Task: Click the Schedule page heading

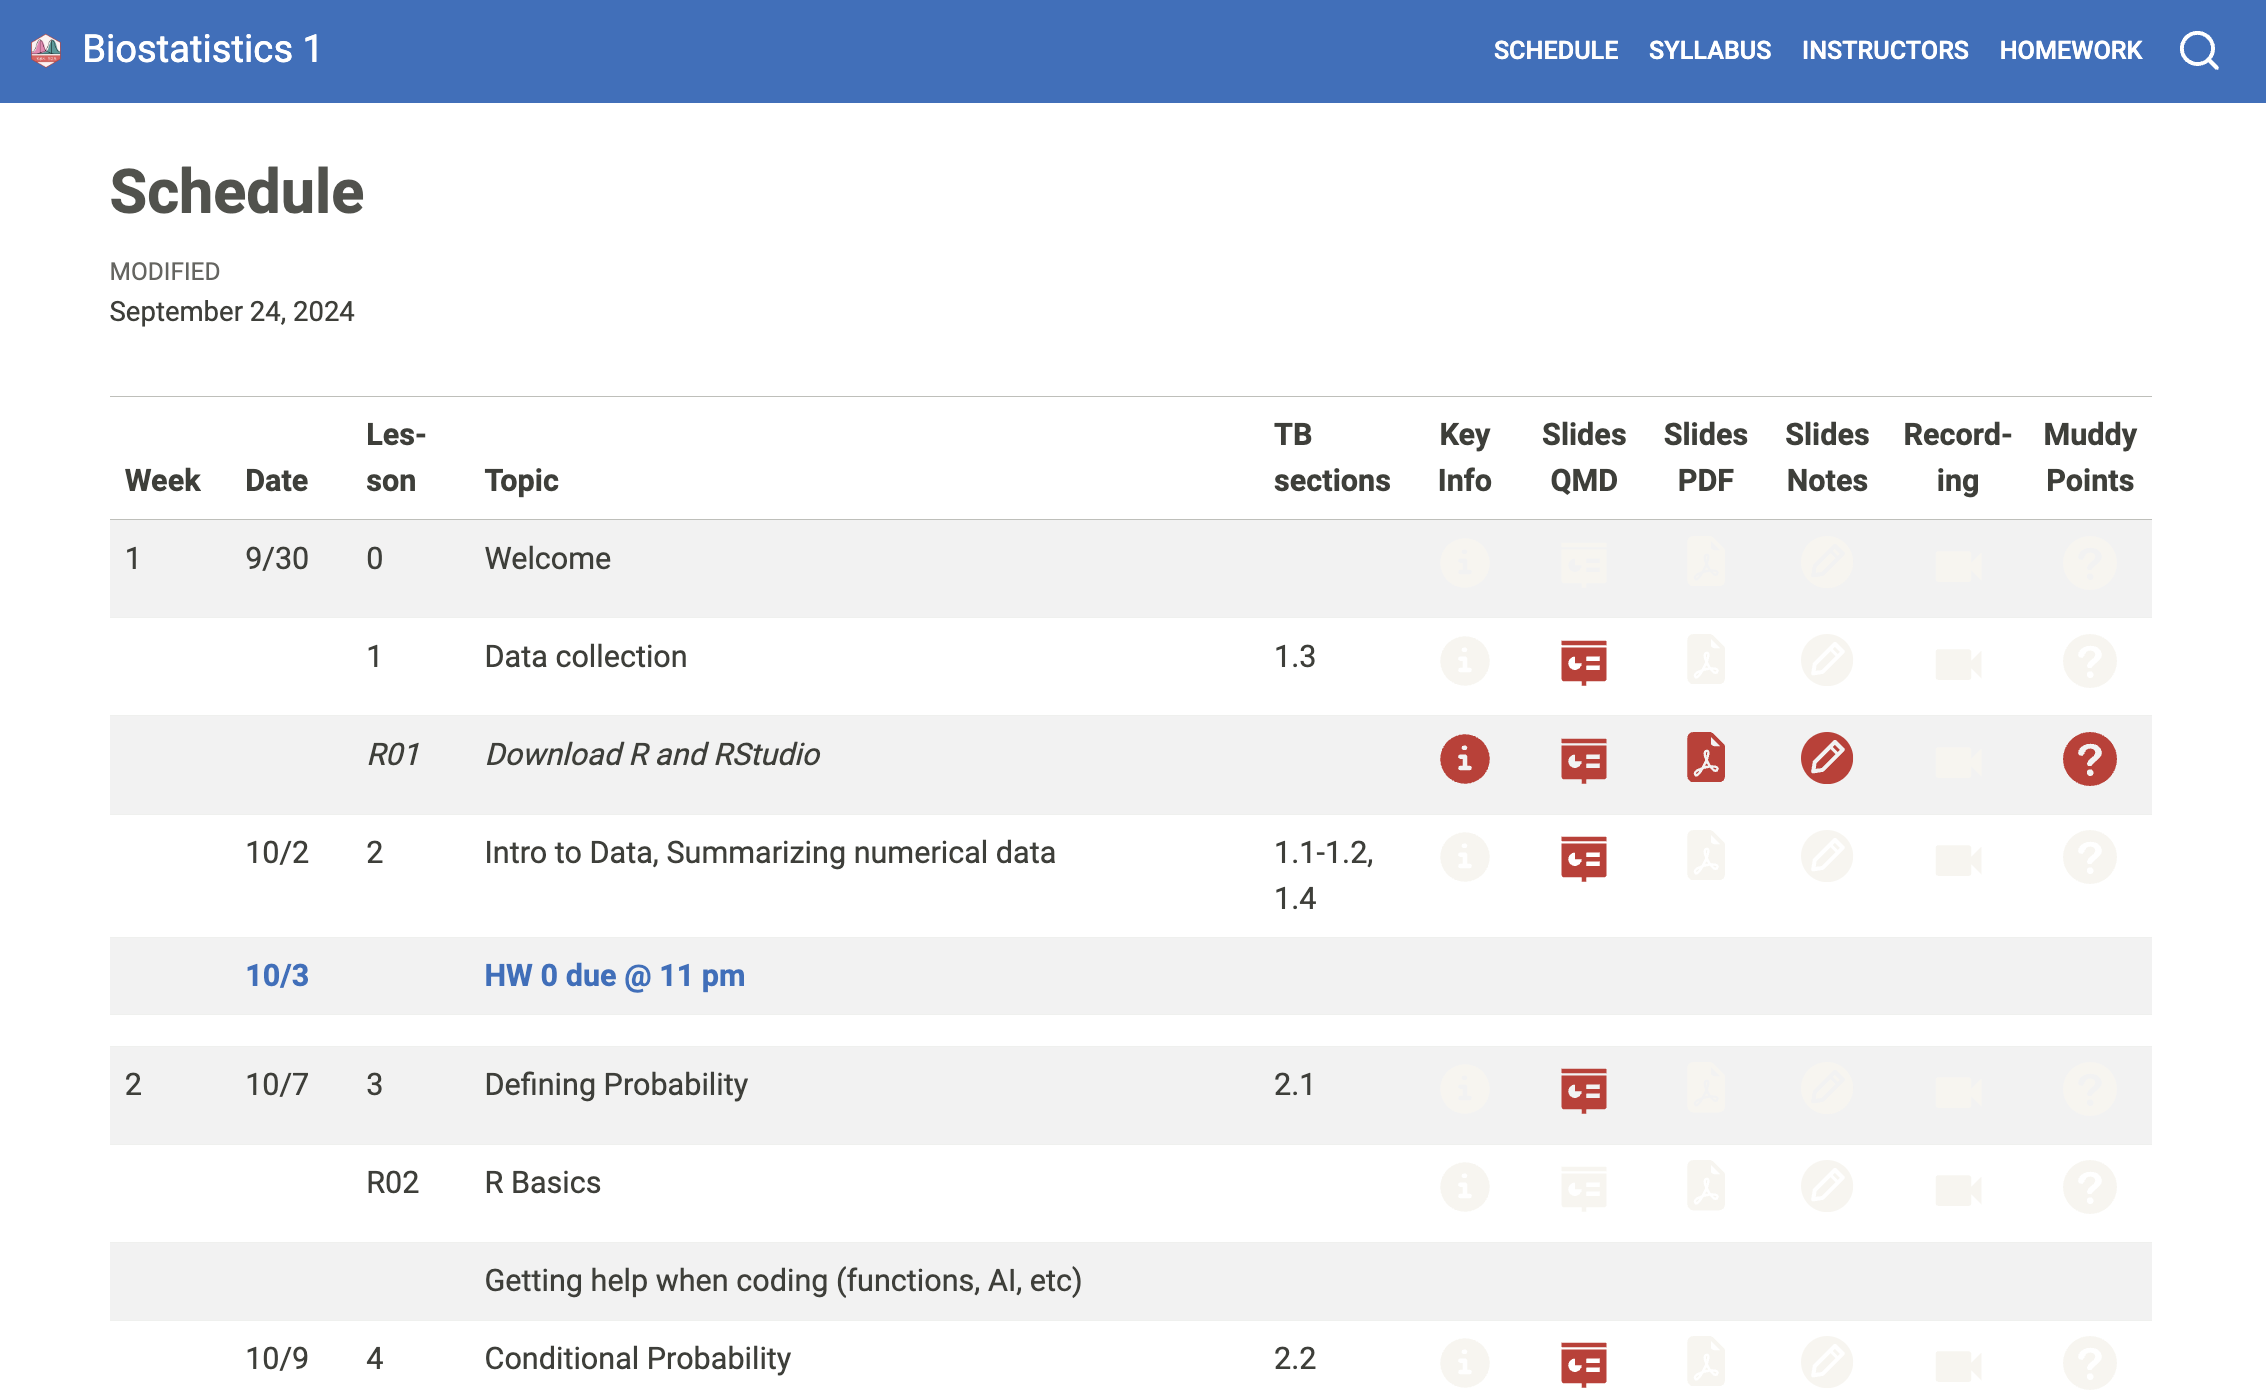Action: [237, 192]
